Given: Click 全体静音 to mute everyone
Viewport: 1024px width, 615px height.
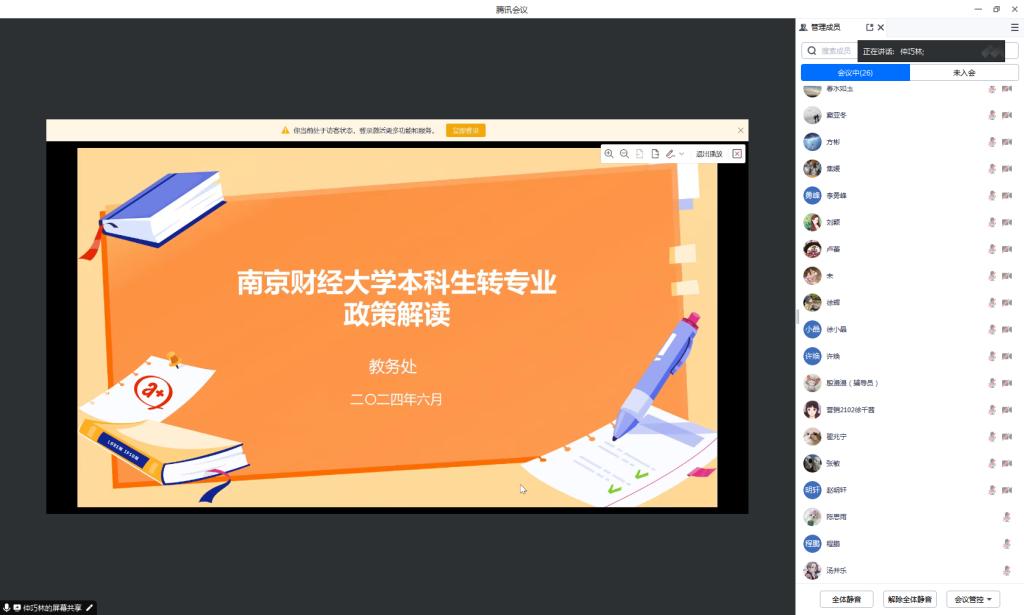Looking at the screenshot, I should coord(846,599).
